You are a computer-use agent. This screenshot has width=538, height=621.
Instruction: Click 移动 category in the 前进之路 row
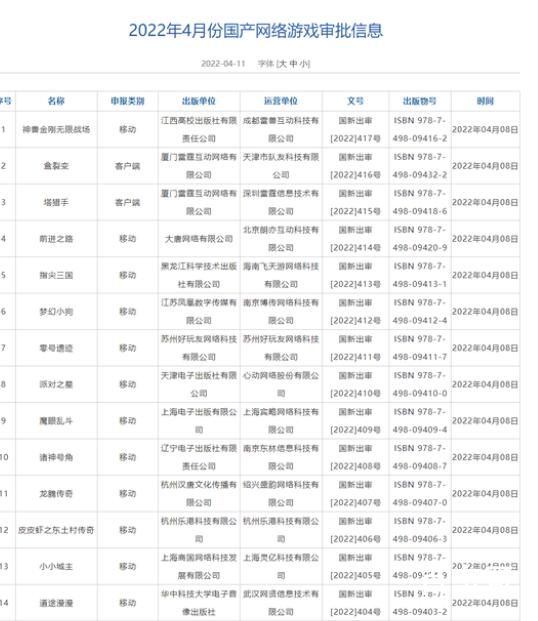128,239
